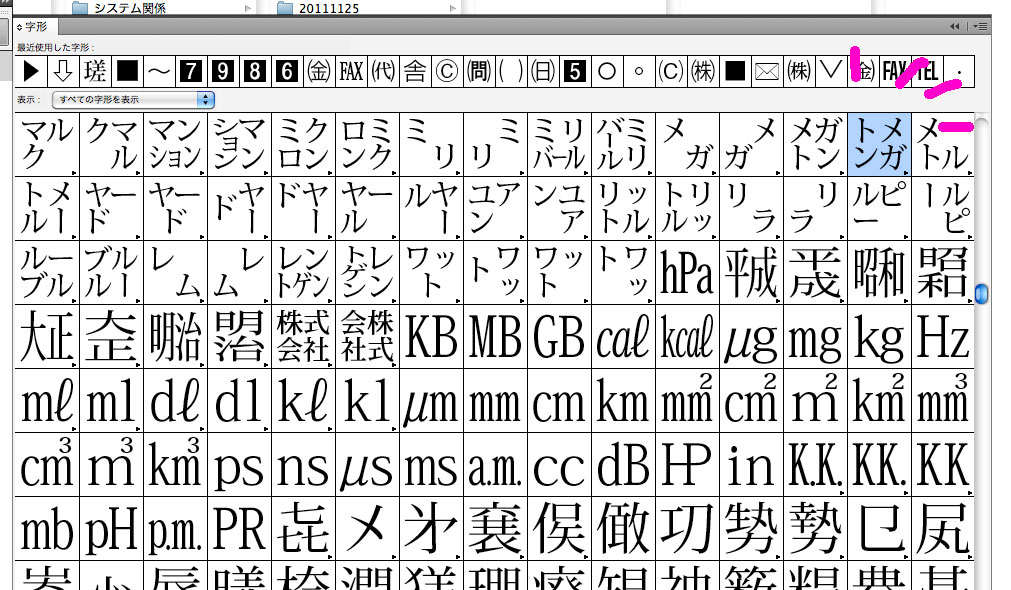1011x590 pixels.
Task: Choose the mm³ glyph cell
Action: [943, 400]
